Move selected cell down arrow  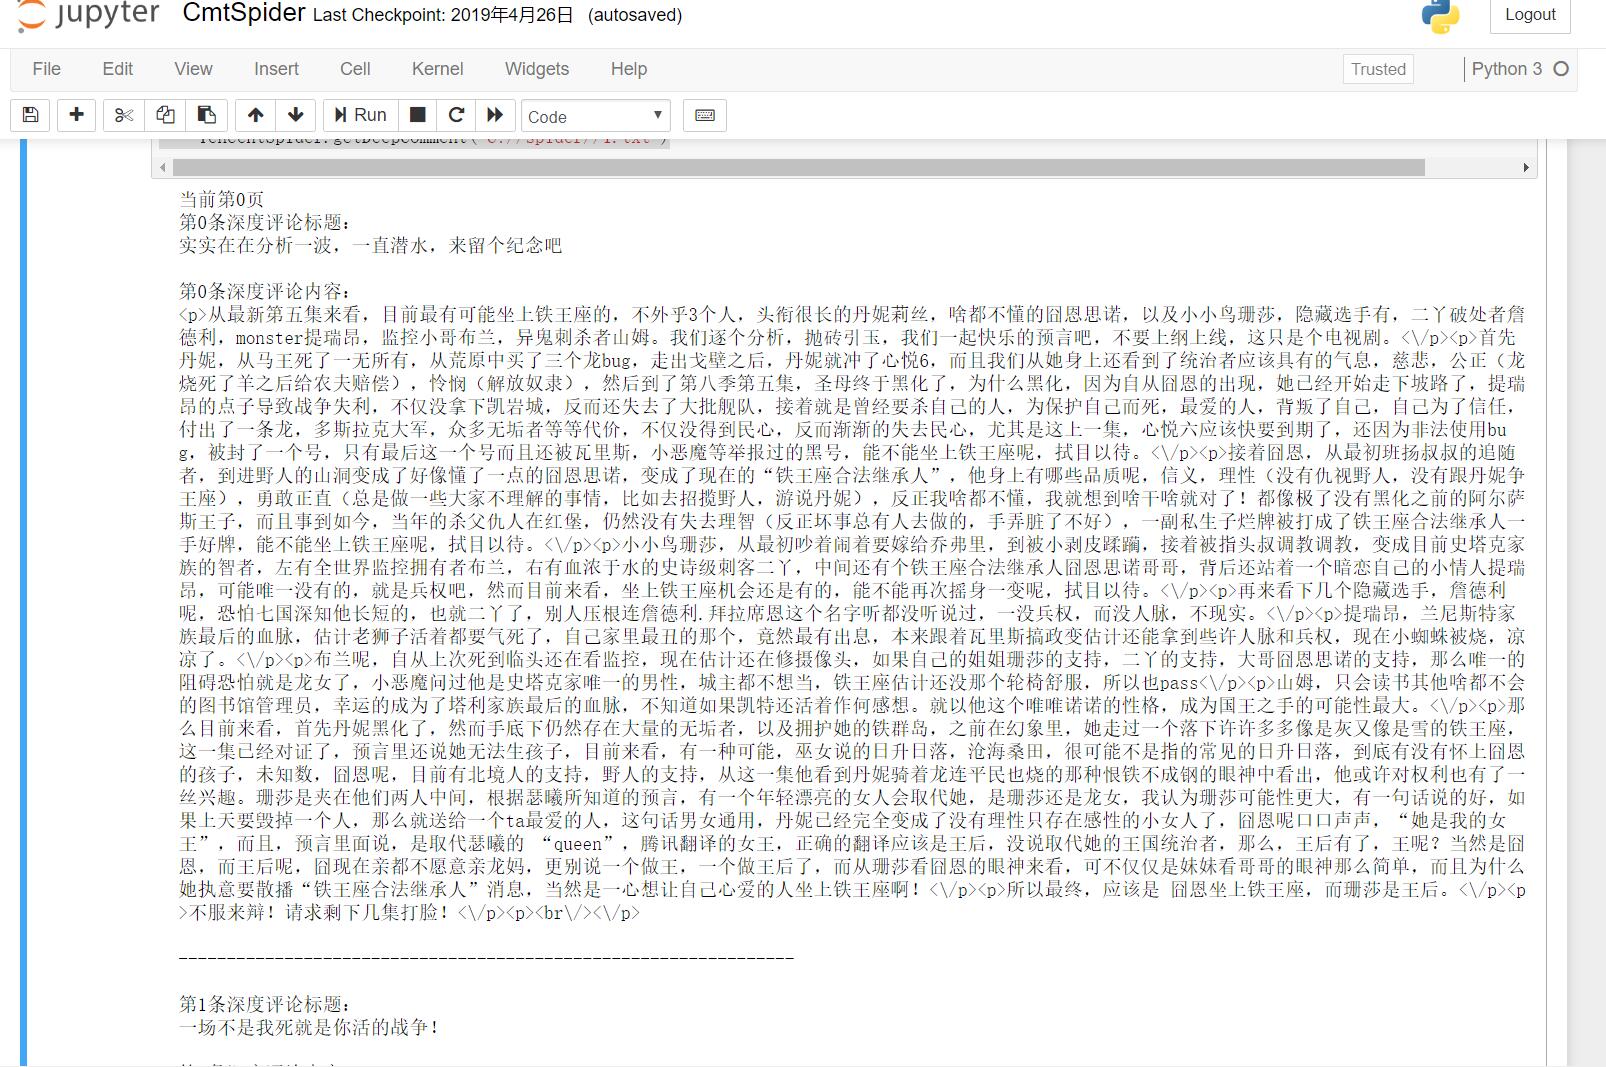[x=296, y=115]
